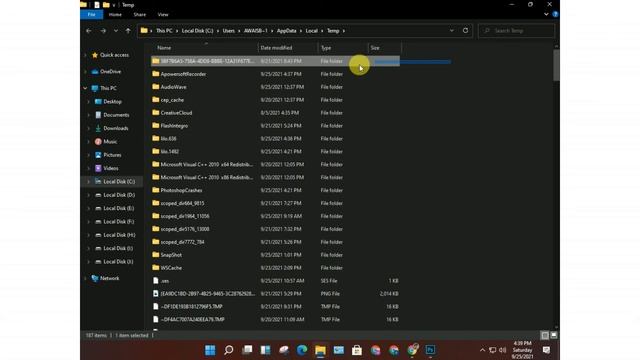Expand OneDrive tree node
This screenshot has width=640, height=360.
[85, 72]
